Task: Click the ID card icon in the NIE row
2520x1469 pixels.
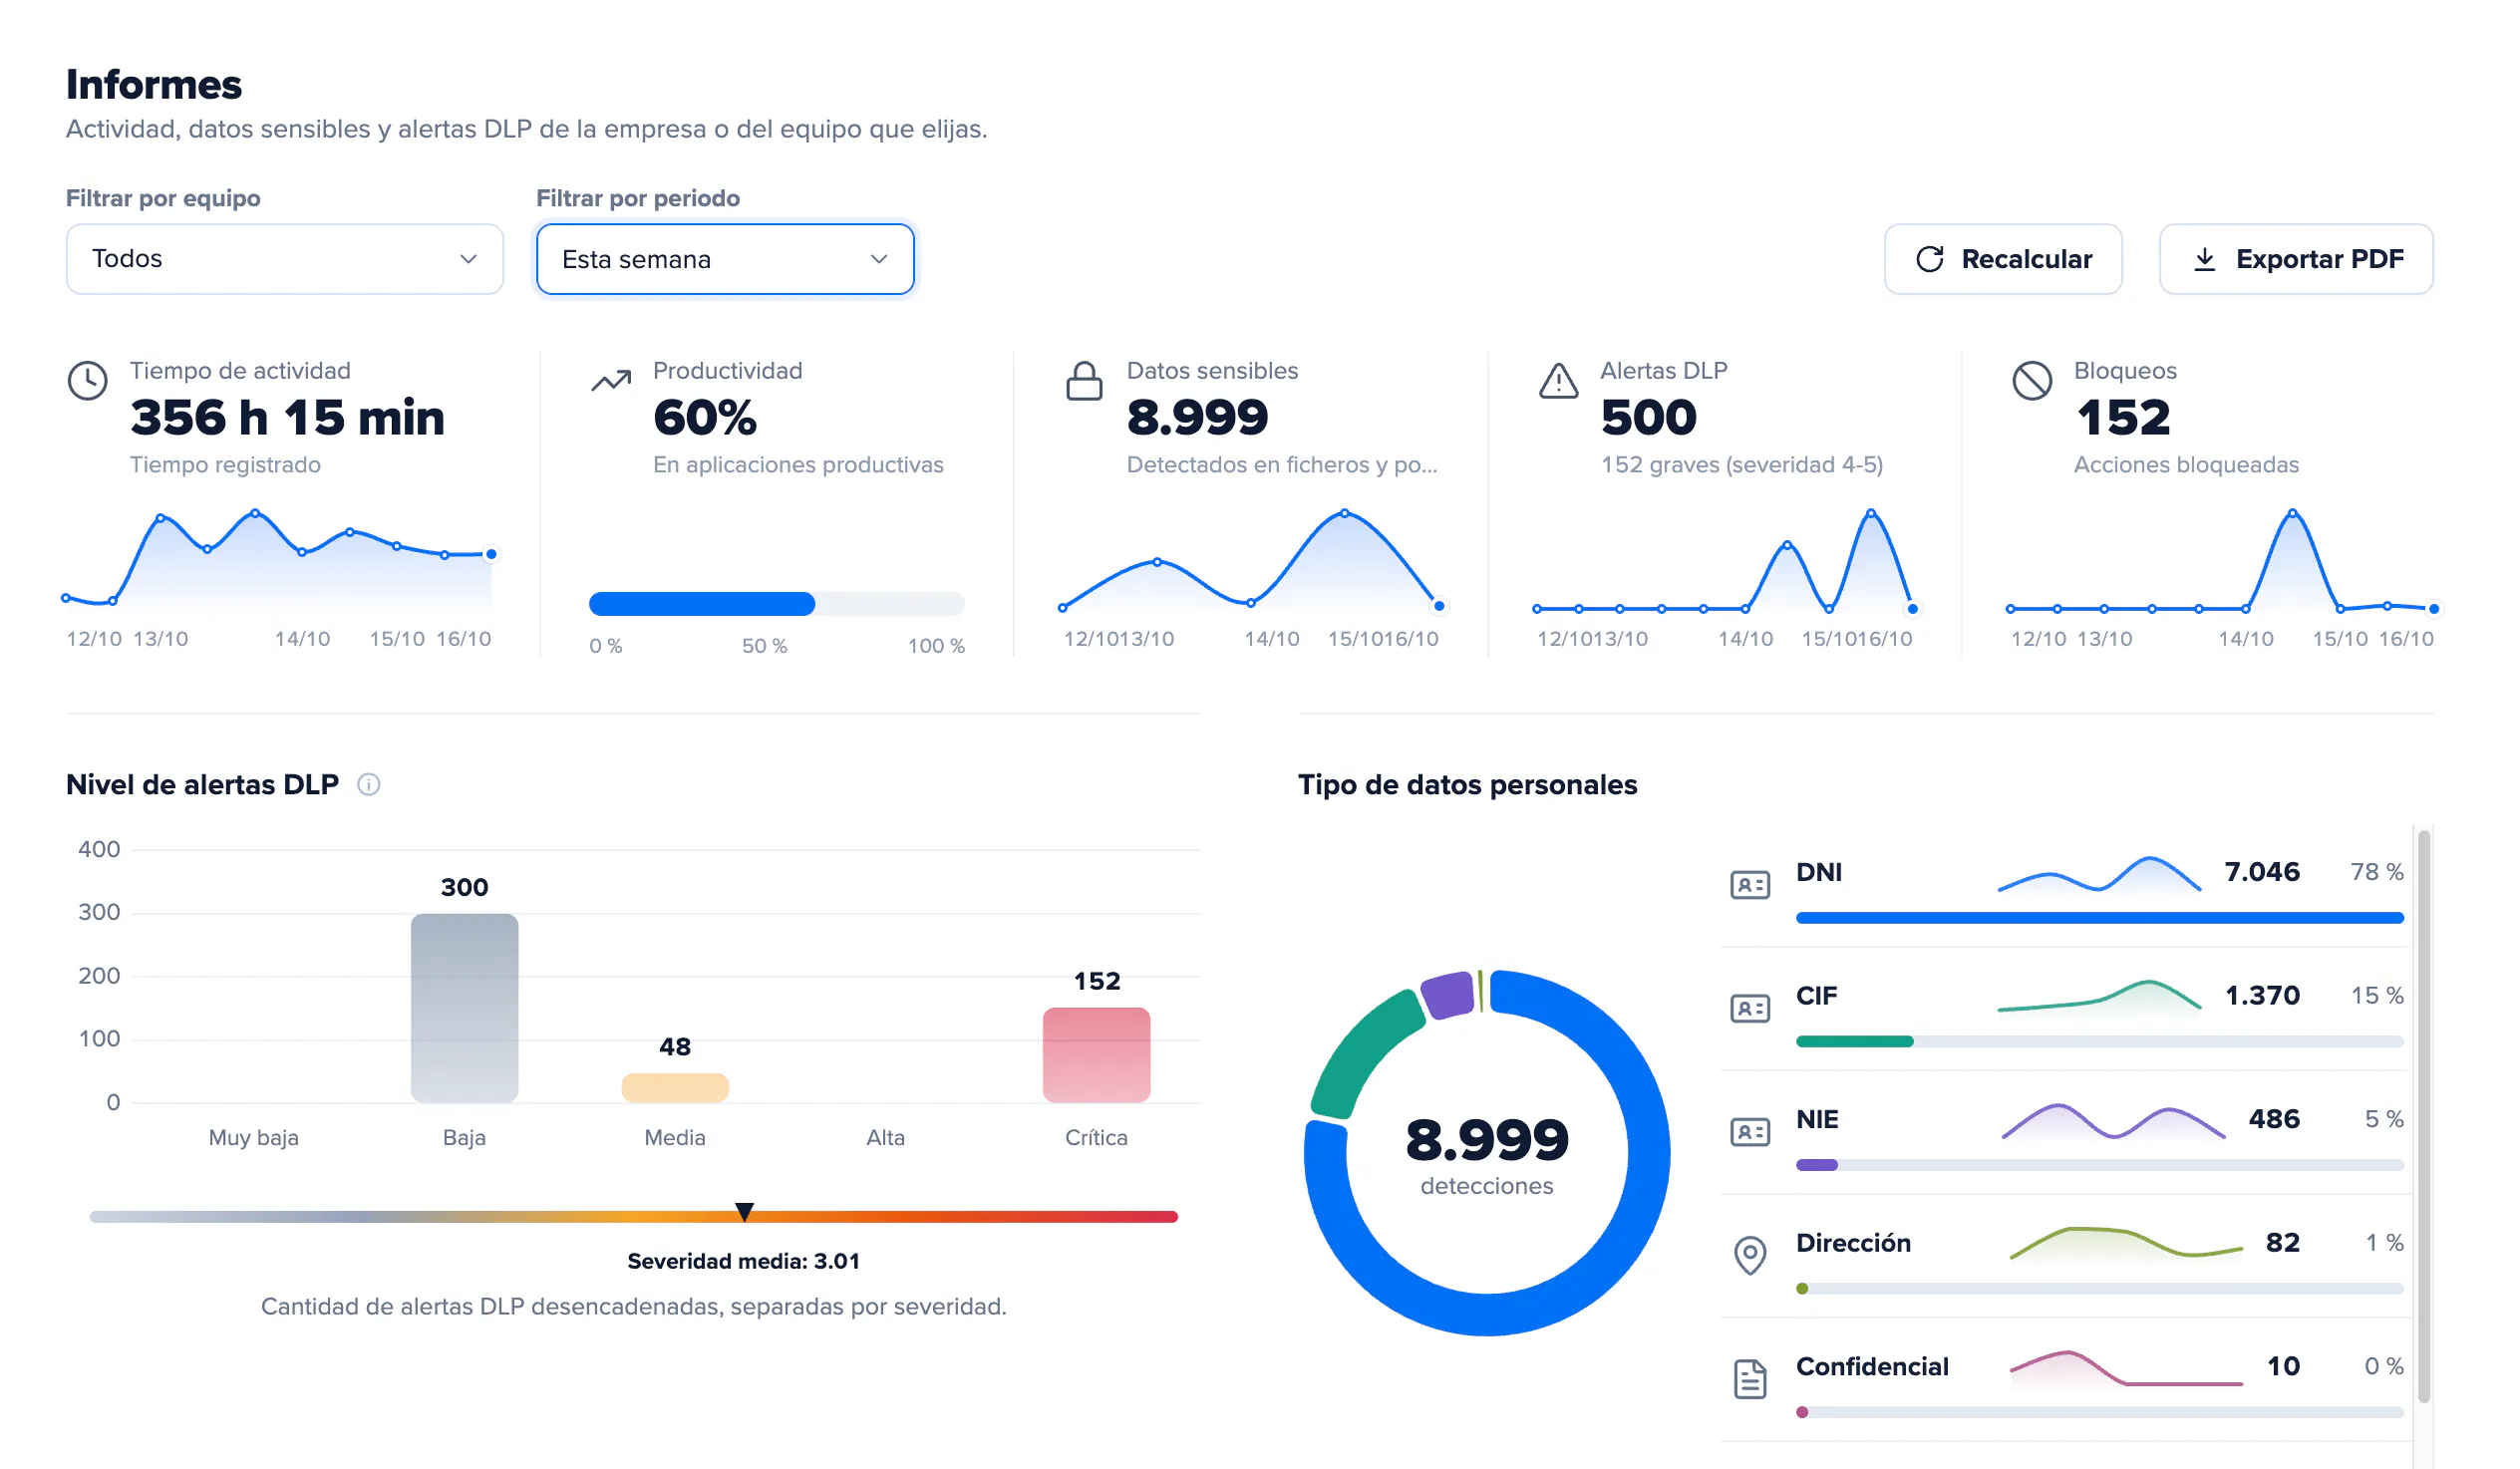Action: point(1750,1133)
